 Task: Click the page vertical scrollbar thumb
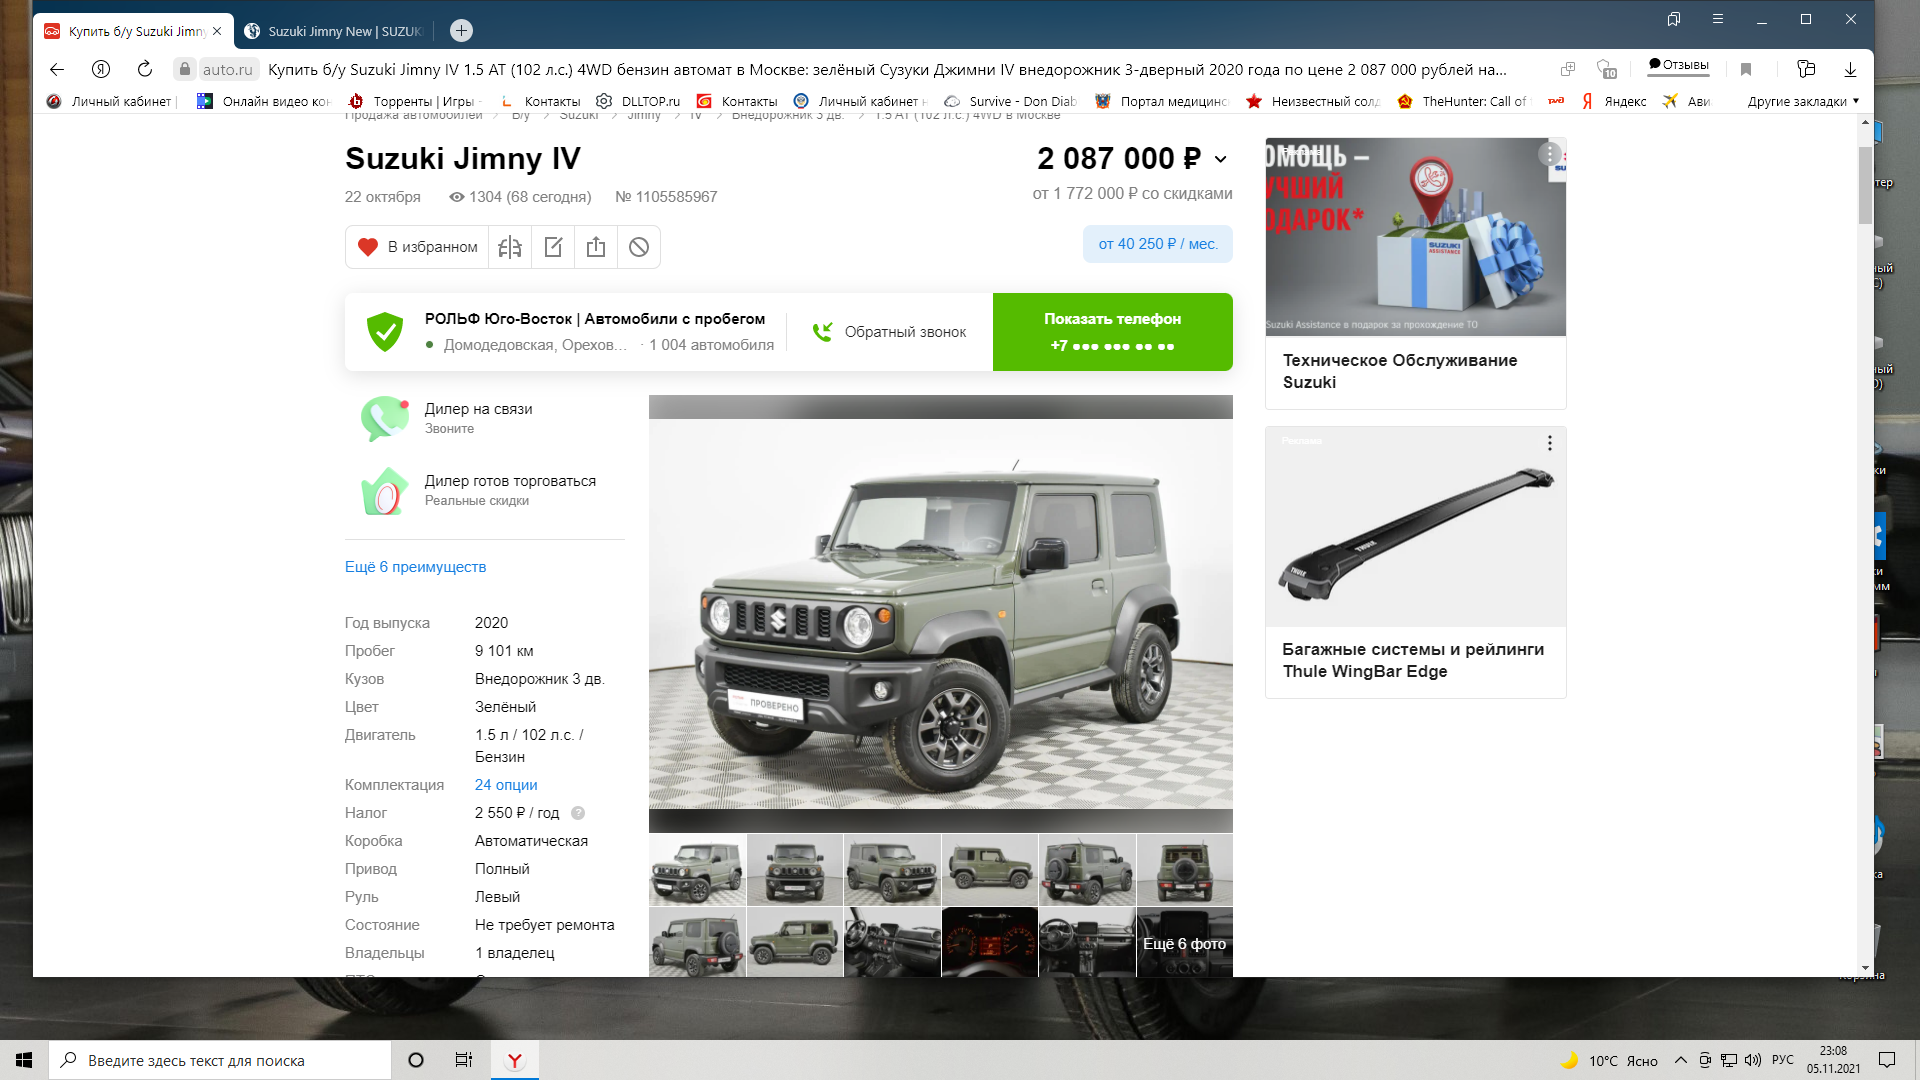point(1865,185)
